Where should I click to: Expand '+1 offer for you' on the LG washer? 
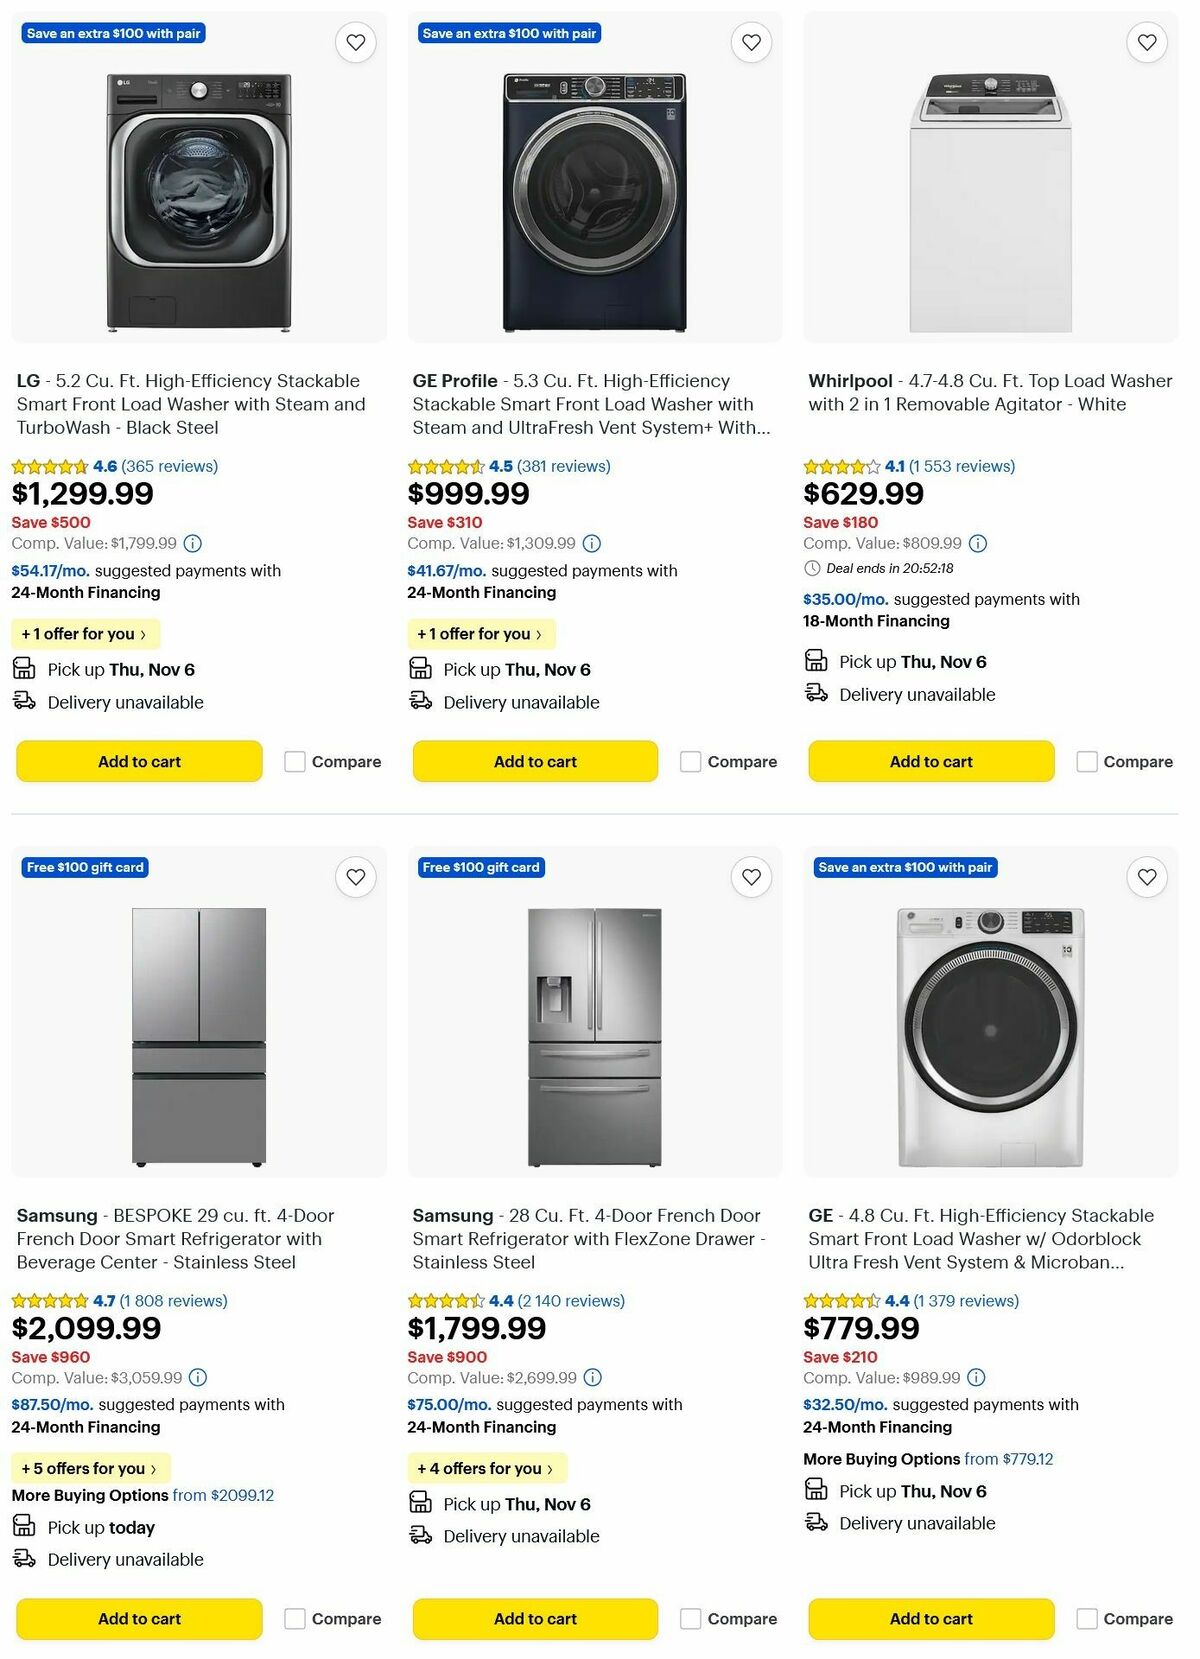click(x=85, y=633)
